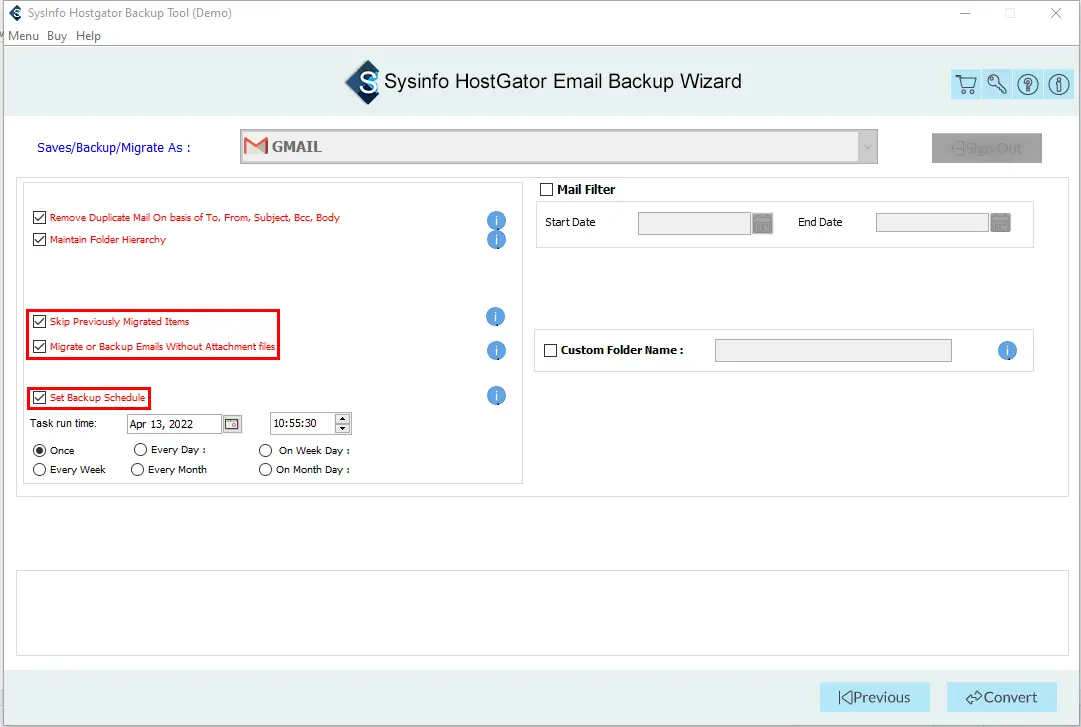Open the question mark help icon
This screenshot has width=1081, height=727.
pos(1028,84)
